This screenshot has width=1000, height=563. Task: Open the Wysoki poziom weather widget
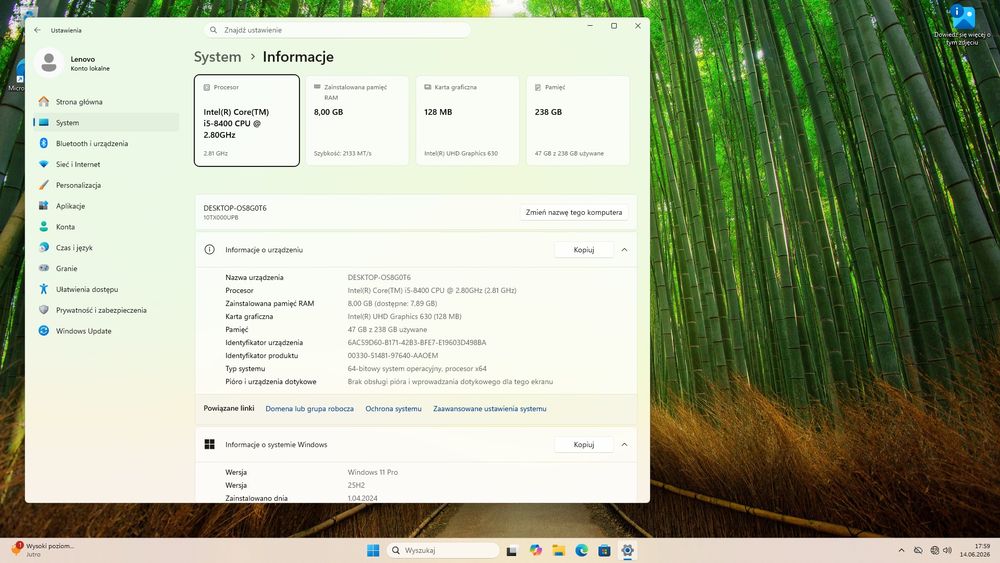(x=43, y=550)
